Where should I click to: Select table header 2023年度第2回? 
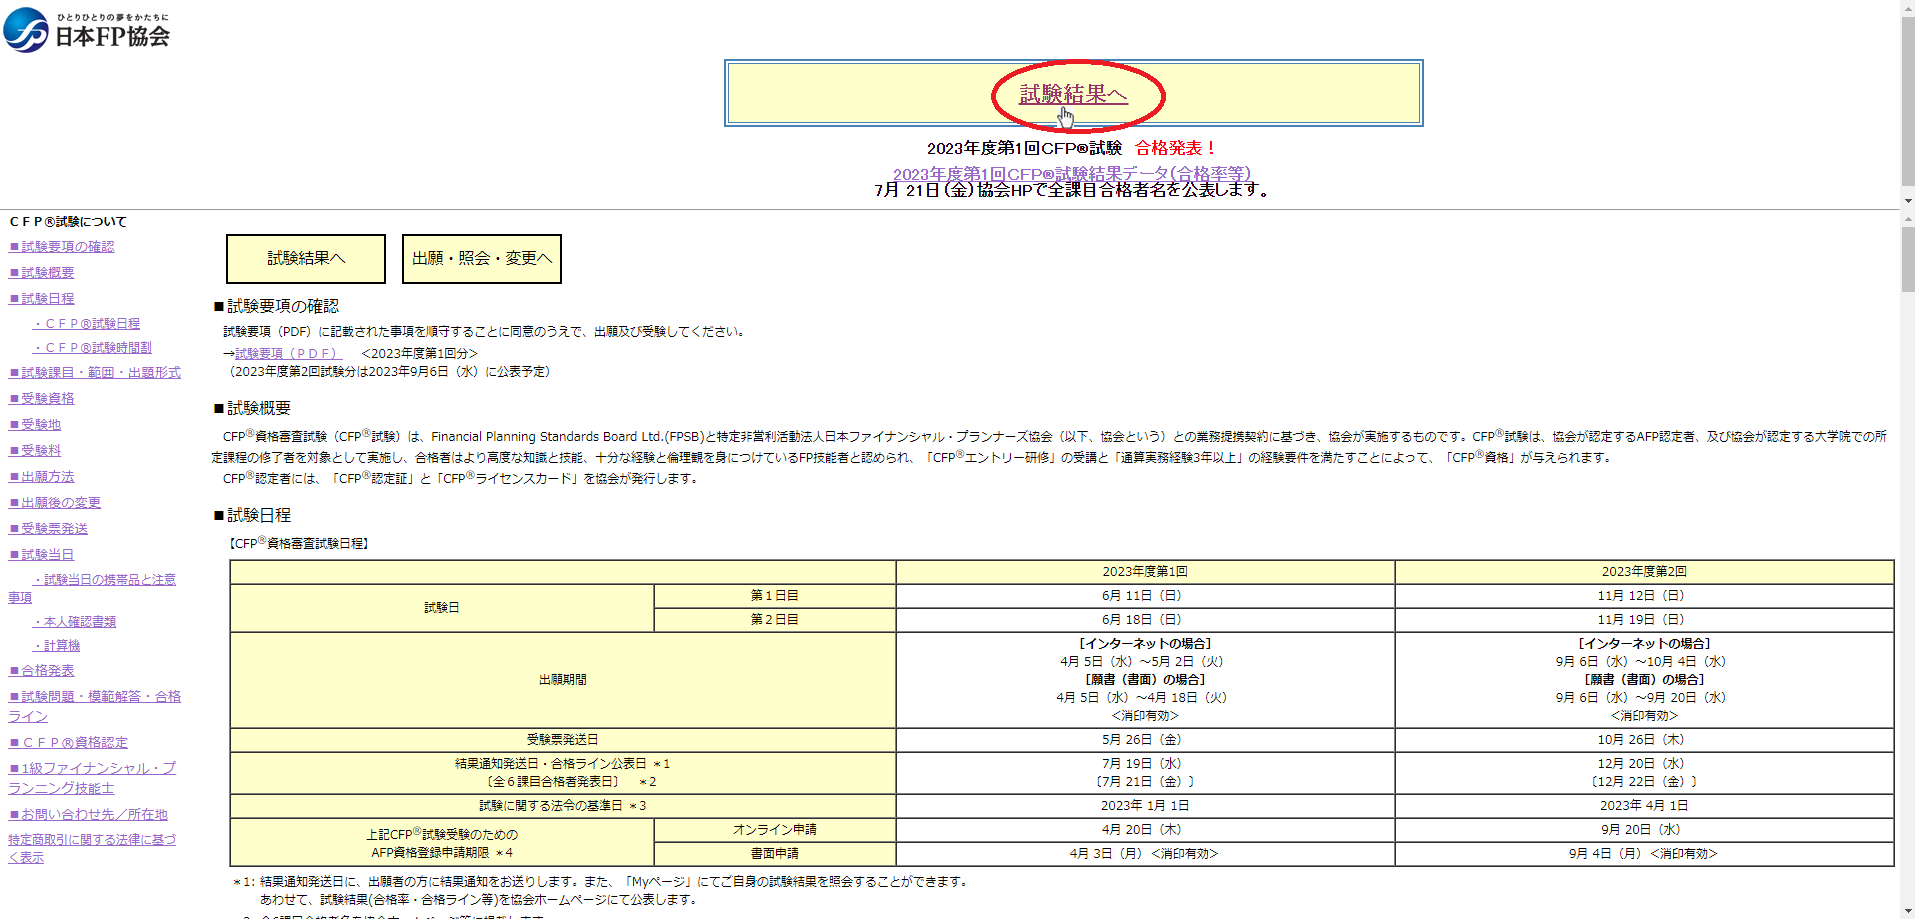(1644, 572)
